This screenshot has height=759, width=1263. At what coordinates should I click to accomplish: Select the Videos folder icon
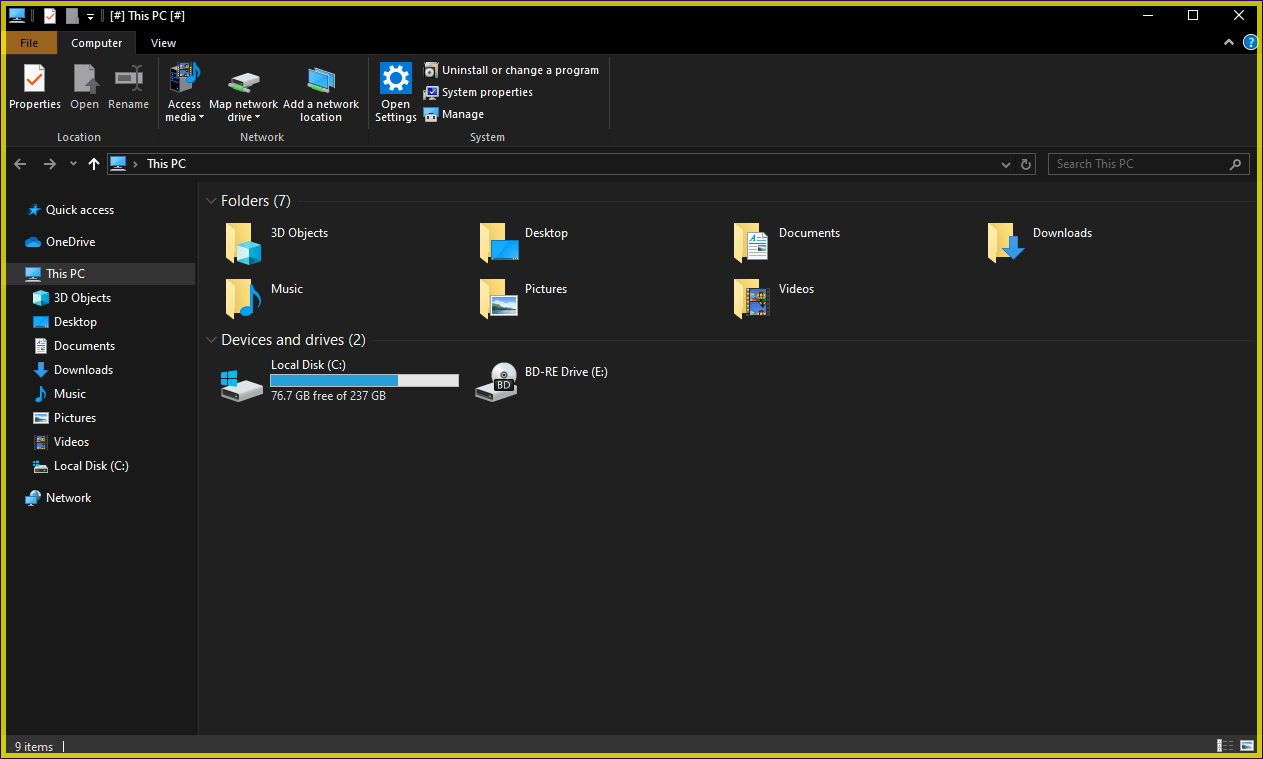coord(751,299)
